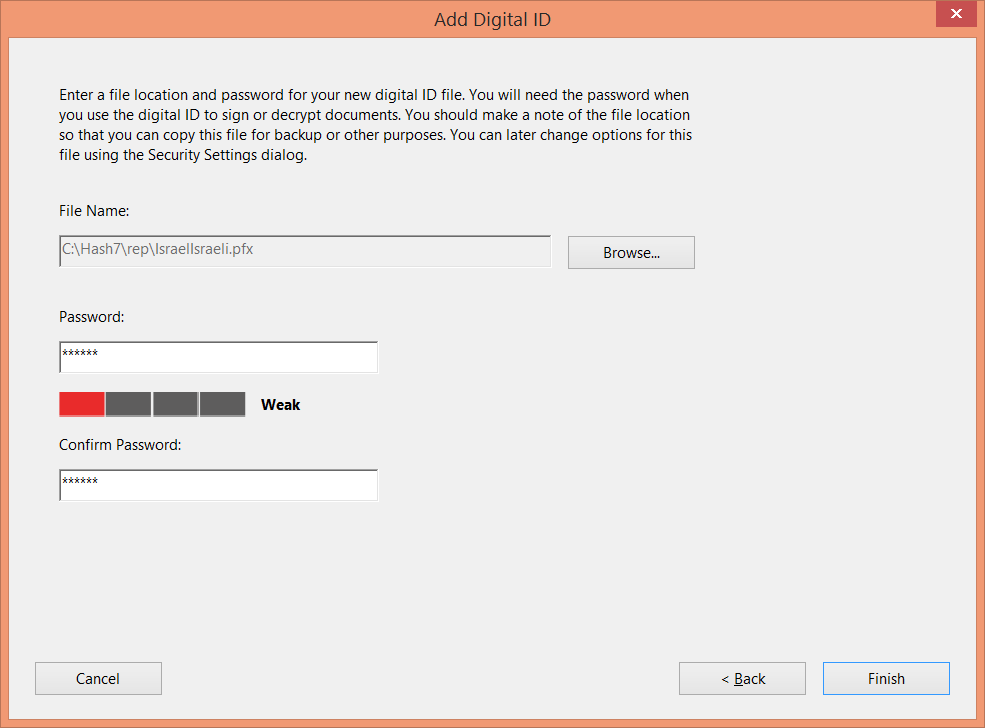The image size is (985, 728).
Task: Click the 'Password:' label
Action: 92,317
